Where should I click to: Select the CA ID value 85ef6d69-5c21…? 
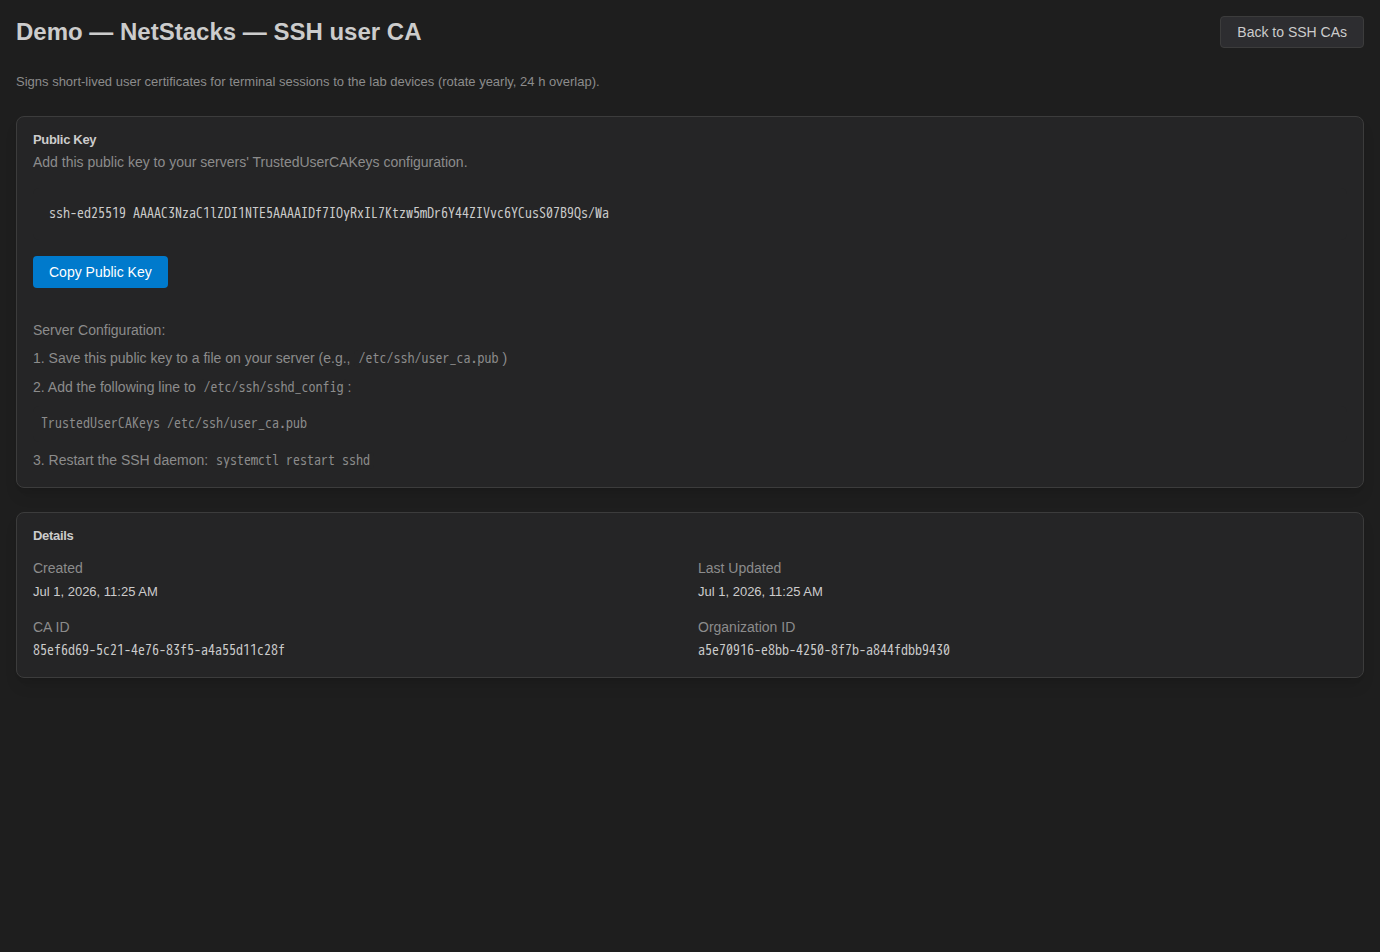(159, 650)
